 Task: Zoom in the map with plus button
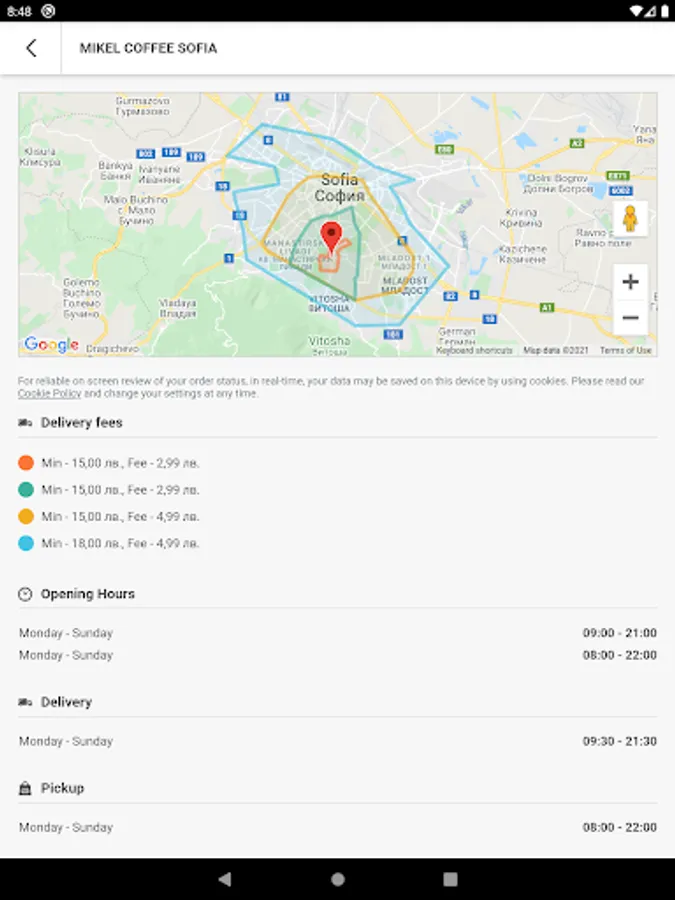pyautogui.click(x=630, y=282)
